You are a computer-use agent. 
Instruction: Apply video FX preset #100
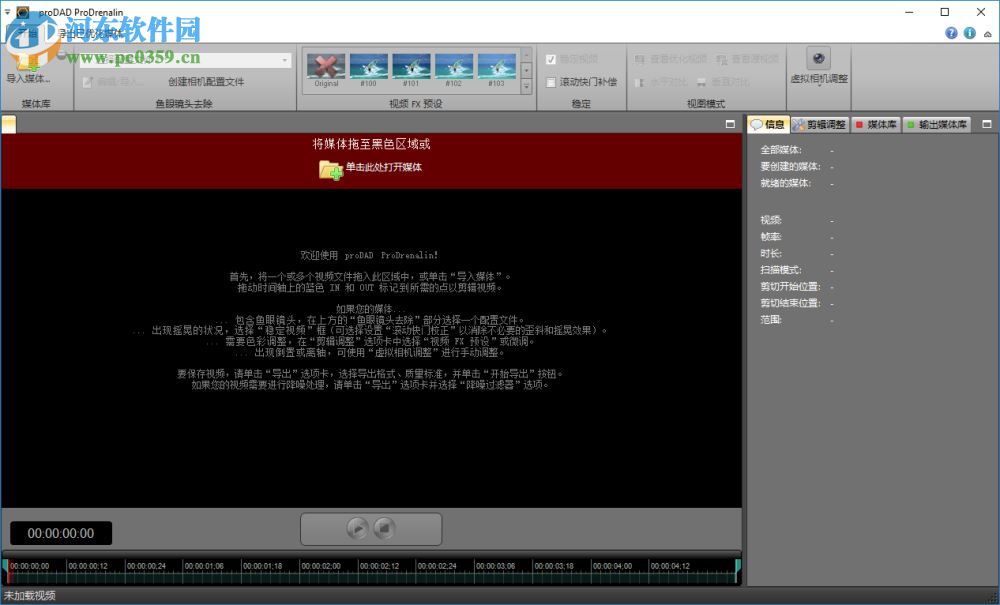(x=369, y=70)
